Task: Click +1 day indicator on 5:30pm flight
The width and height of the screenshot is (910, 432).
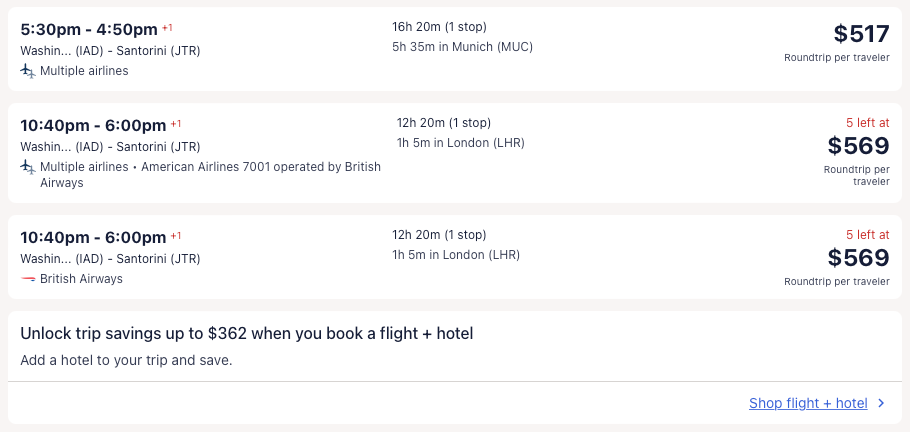Action: click(167, 28)
